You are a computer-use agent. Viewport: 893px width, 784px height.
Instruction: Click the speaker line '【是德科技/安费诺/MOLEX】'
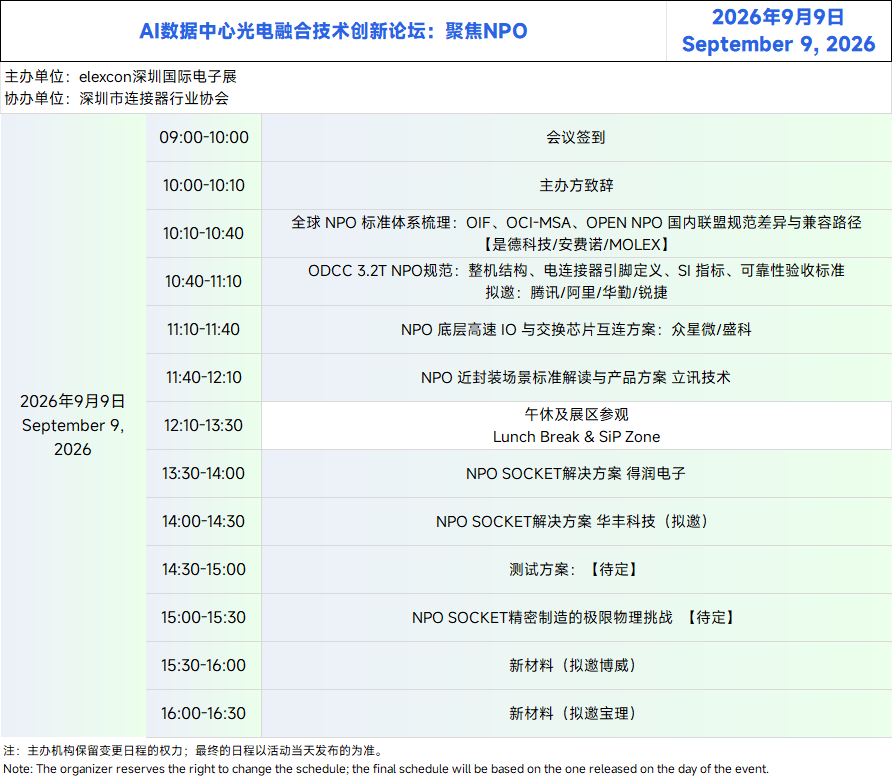coord(576,245)
